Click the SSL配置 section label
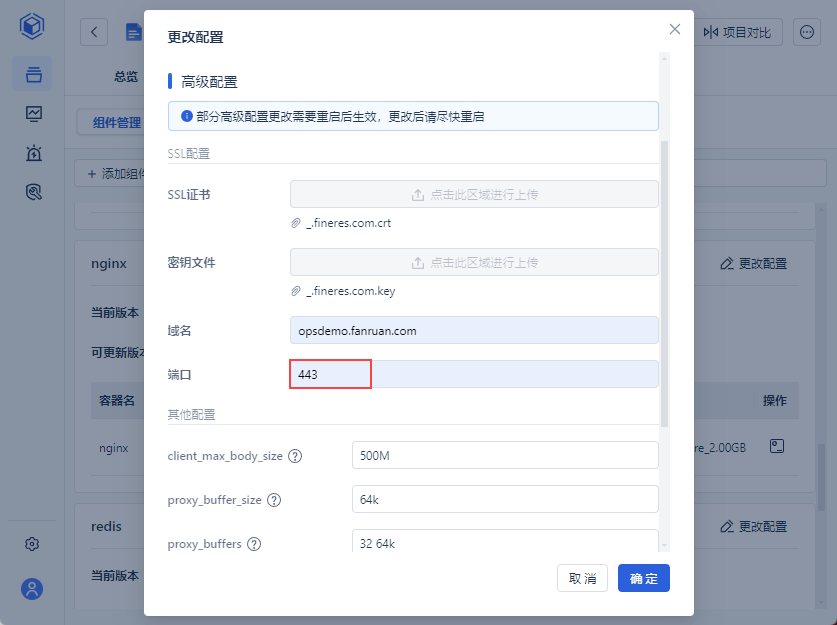 (188, 154)
